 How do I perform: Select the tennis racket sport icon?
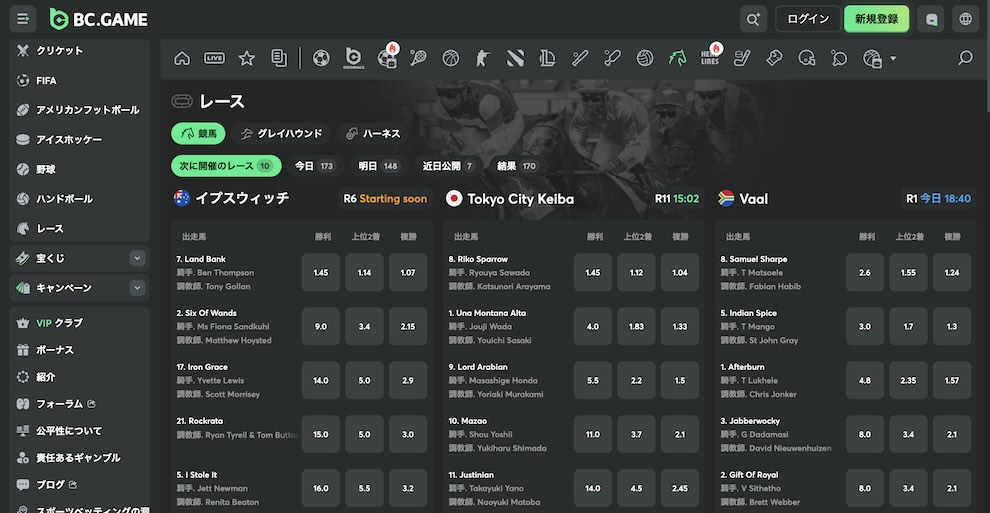[x=418, y=58]
